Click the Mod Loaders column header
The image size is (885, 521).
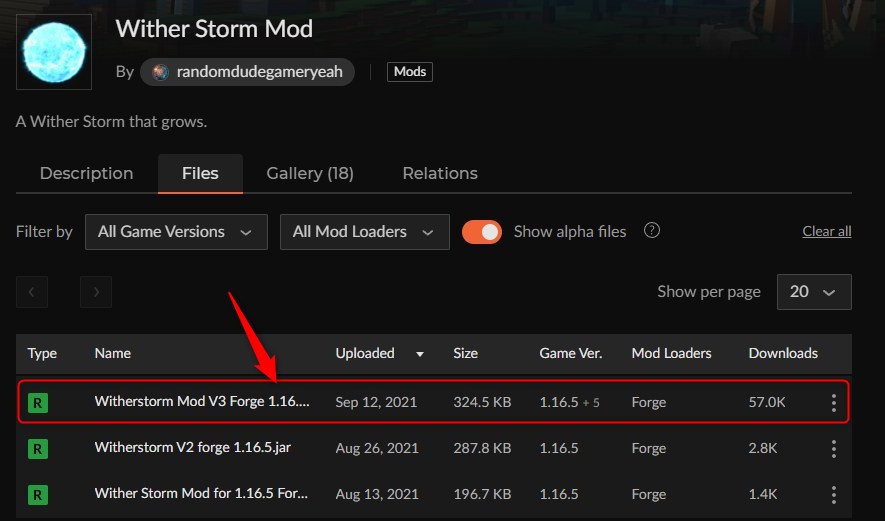[672, 353]
